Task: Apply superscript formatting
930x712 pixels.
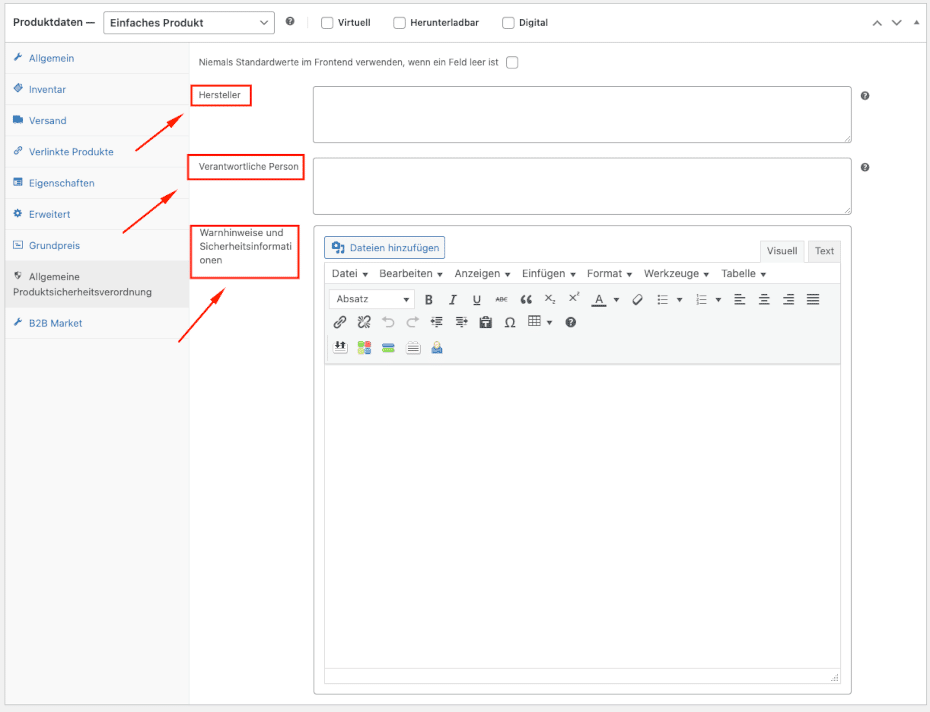Action: click(x=574, y=298)
